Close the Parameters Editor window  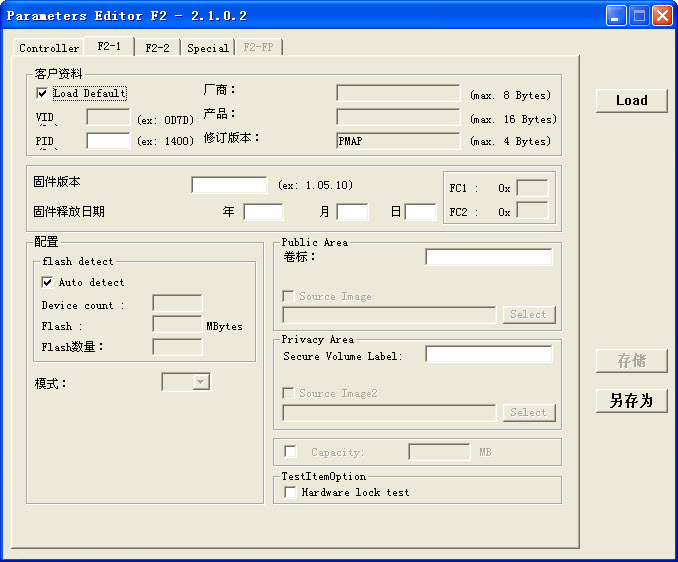[x=661, y=15]
